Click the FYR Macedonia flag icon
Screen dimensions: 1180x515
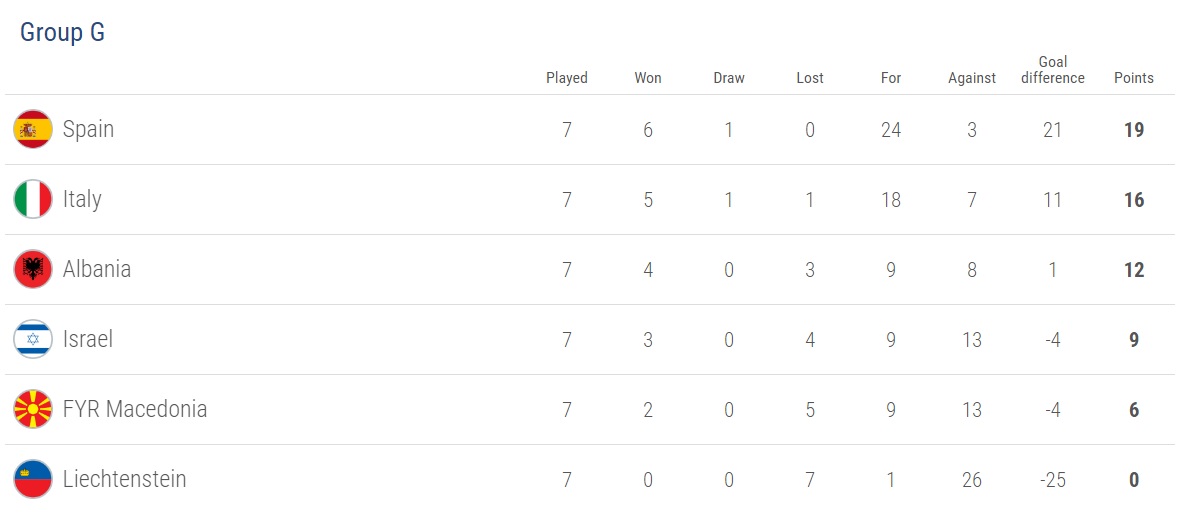[x=33, y=409]
